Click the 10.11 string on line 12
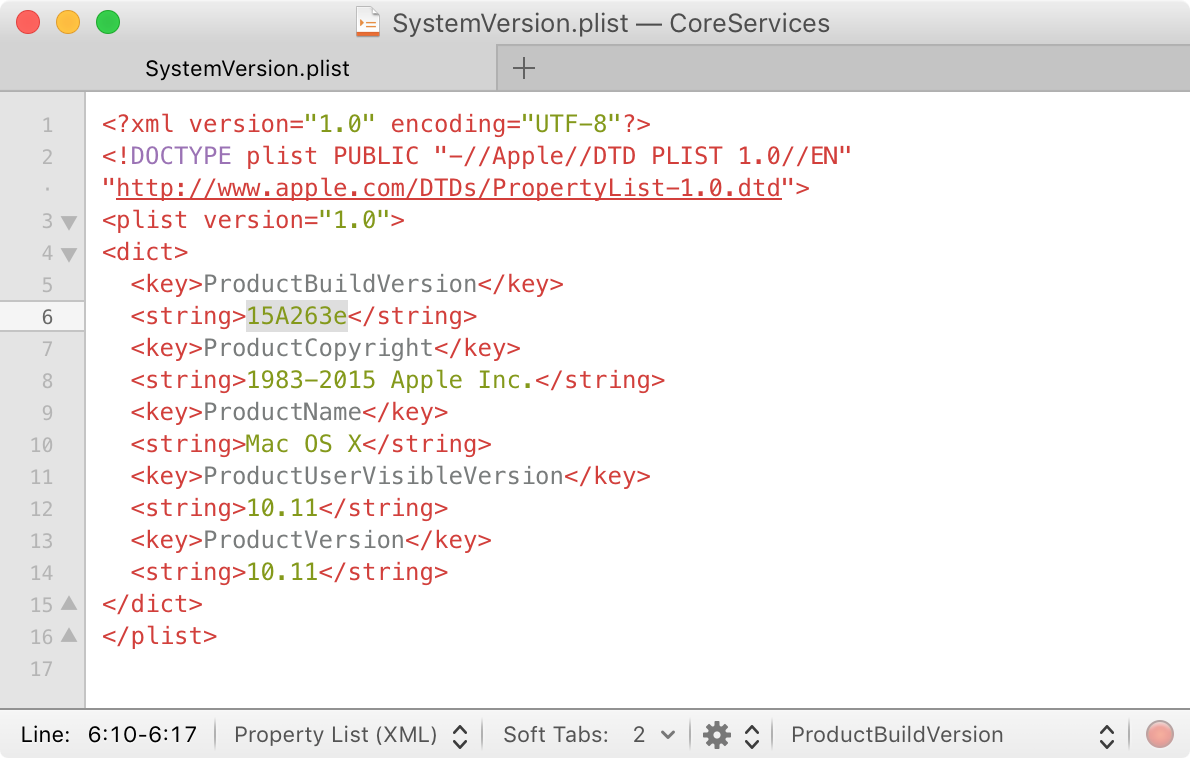Image resolution: width=1190 pixels, height=758 pixels. click(x=282, y=508)
